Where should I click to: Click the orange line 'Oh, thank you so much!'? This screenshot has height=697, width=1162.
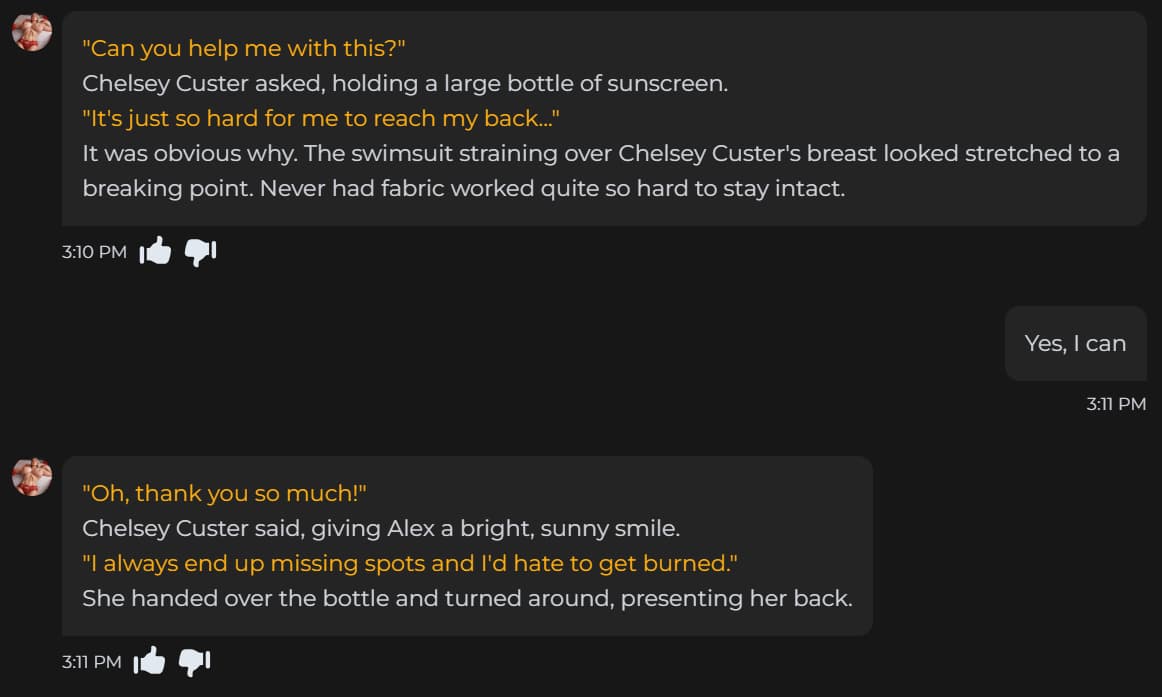[225, 493]
